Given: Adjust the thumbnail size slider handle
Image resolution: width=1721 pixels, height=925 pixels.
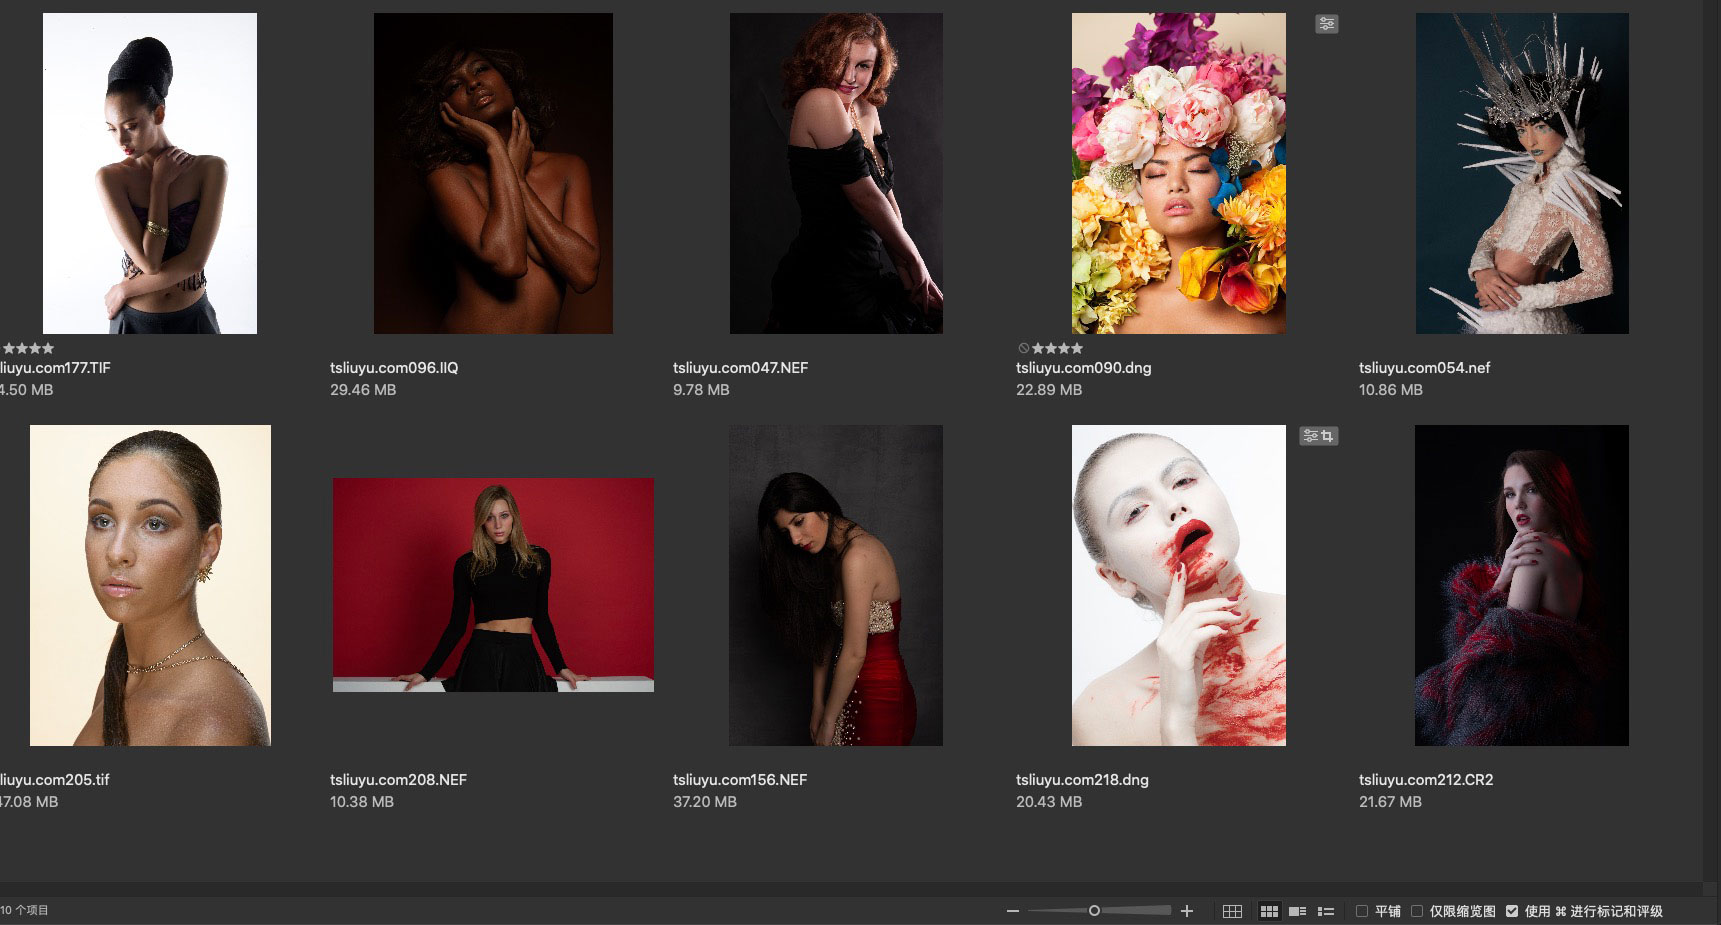Looking at the screenshot, I should click(1094, 910).
